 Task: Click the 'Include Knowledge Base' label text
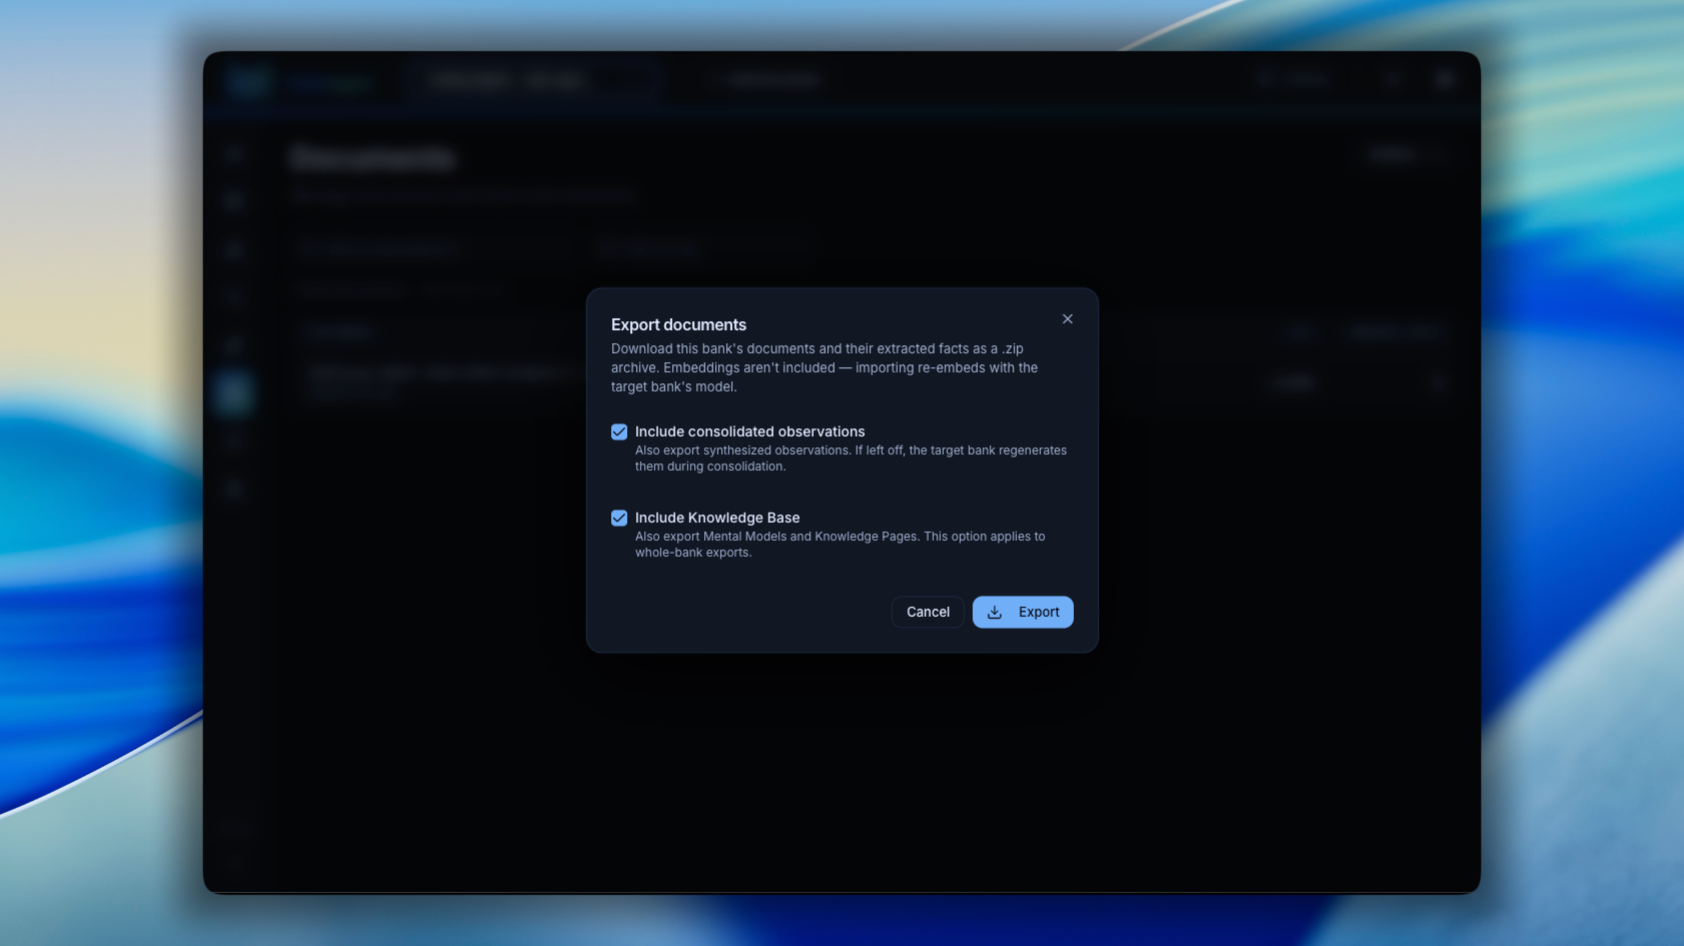tap(717, 518)
